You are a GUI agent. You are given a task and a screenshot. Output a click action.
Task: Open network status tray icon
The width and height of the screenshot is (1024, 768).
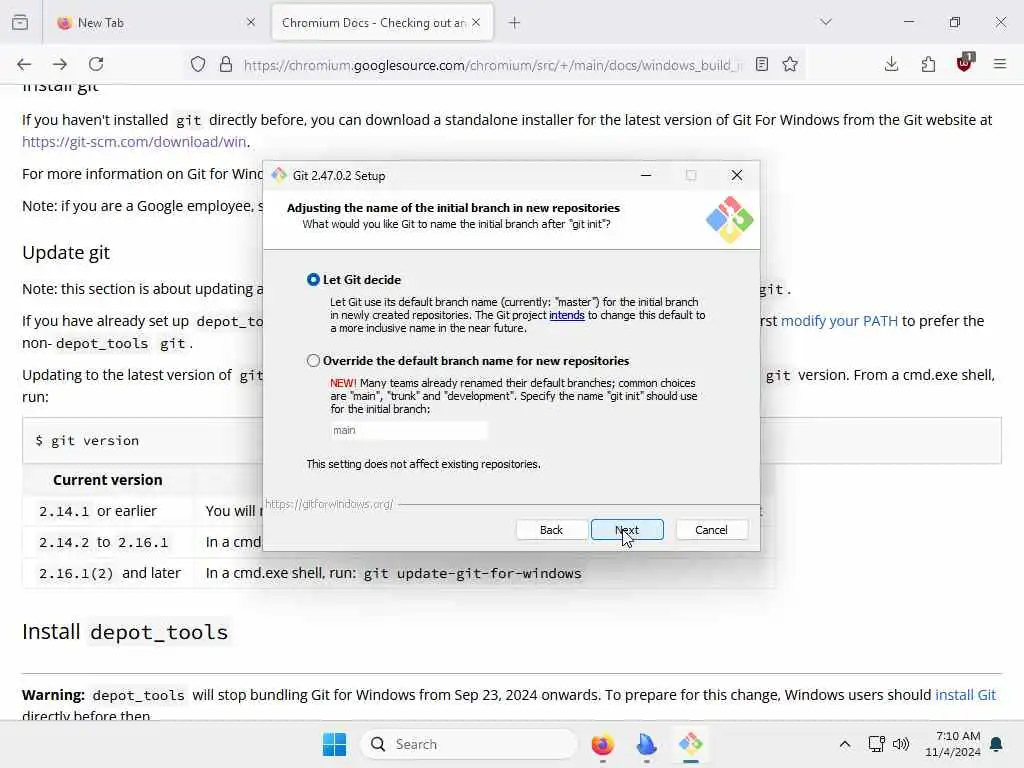tap(876, 744)
